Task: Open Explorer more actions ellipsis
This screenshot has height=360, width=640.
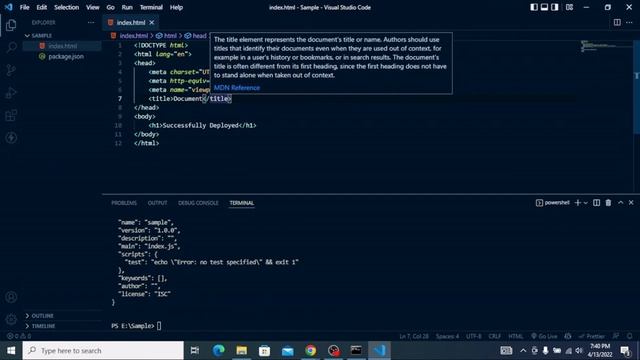Action: coord(91,22)
